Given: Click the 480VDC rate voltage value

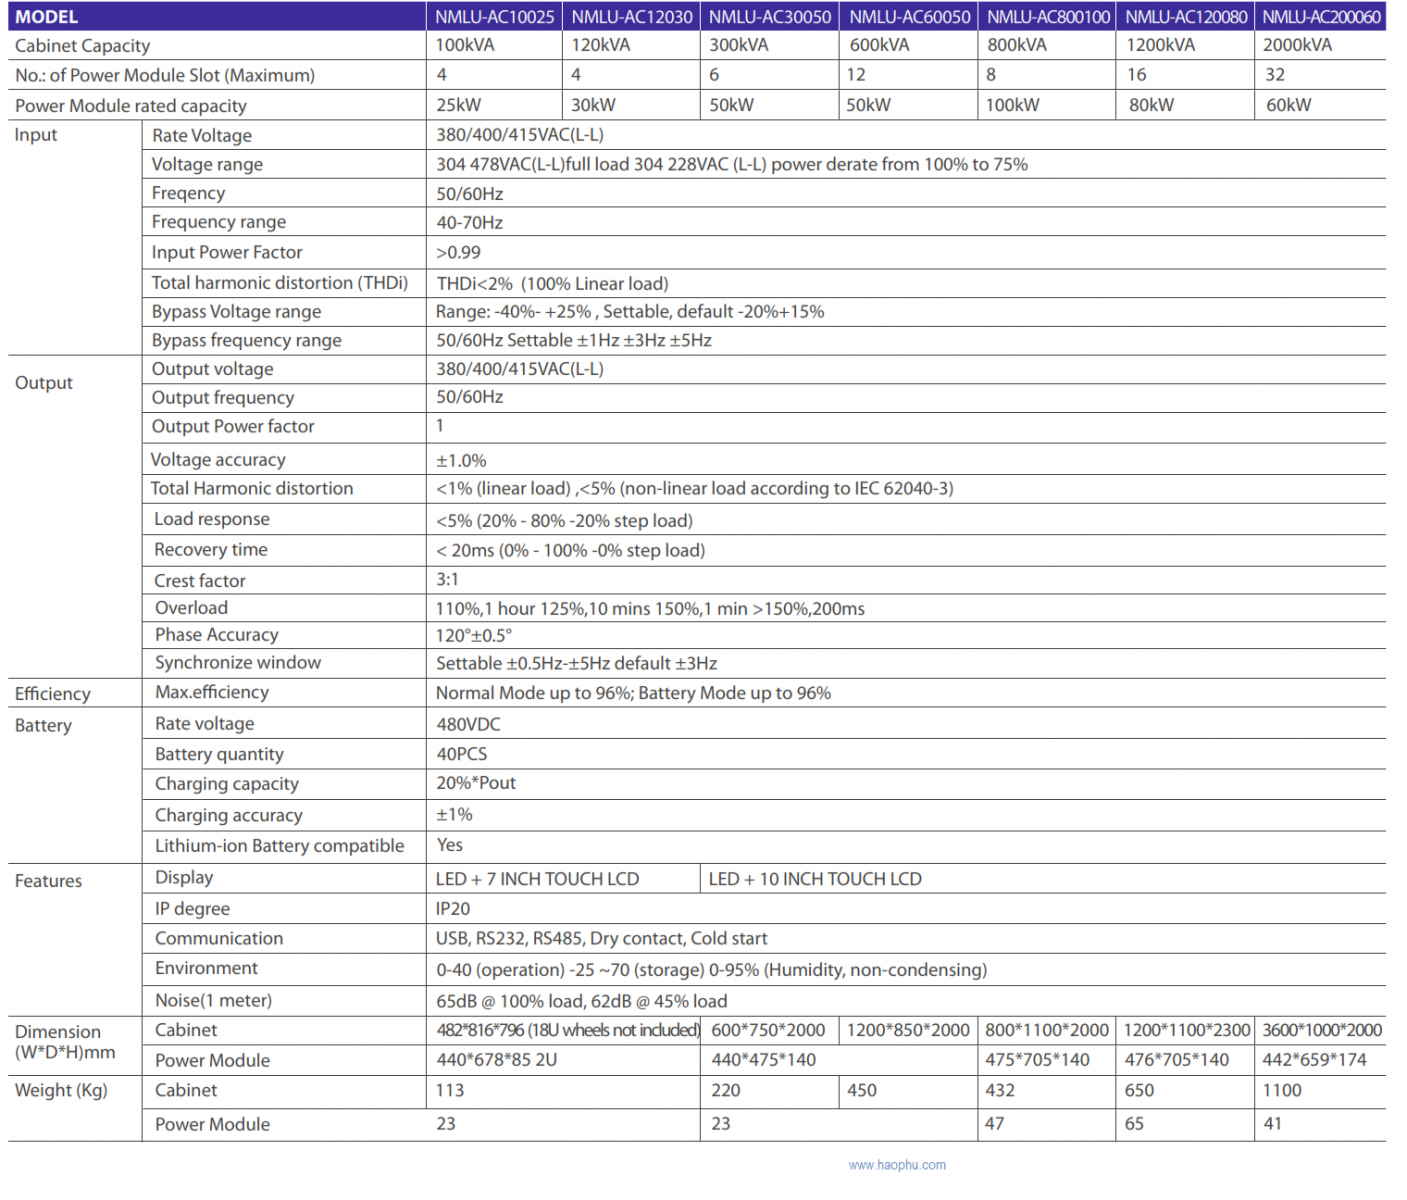Looking at the screenshot, I should [468, 725].
